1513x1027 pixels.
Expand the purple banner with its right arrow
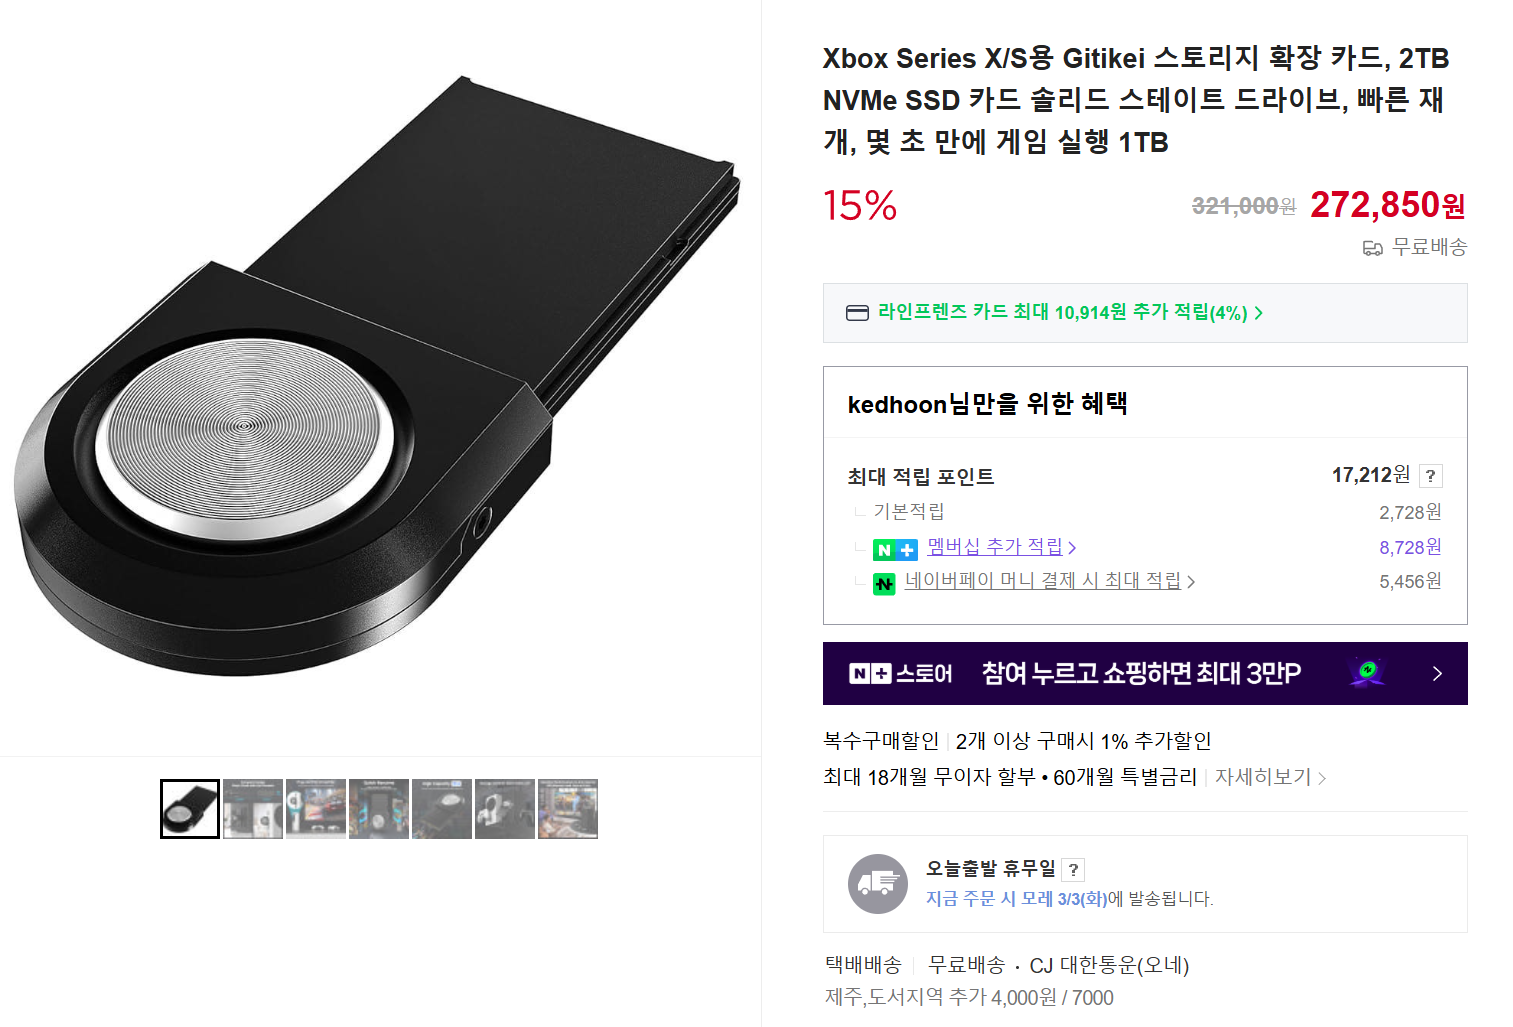point(1437,674)
